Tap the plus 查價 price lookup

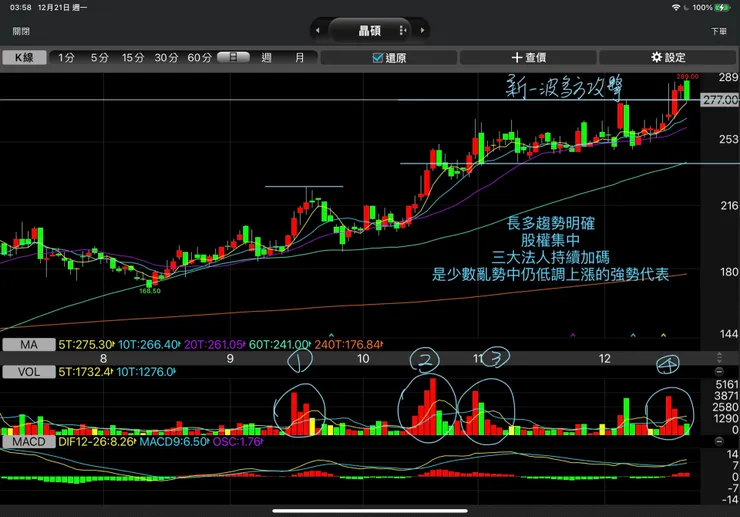coord(528,58)
